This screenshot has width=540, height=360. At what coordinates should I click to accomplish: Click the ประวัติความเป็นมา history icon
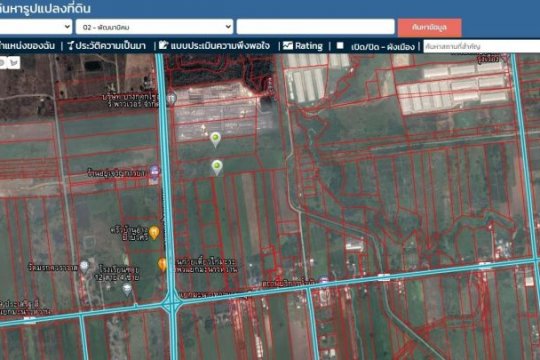point(70,45)
